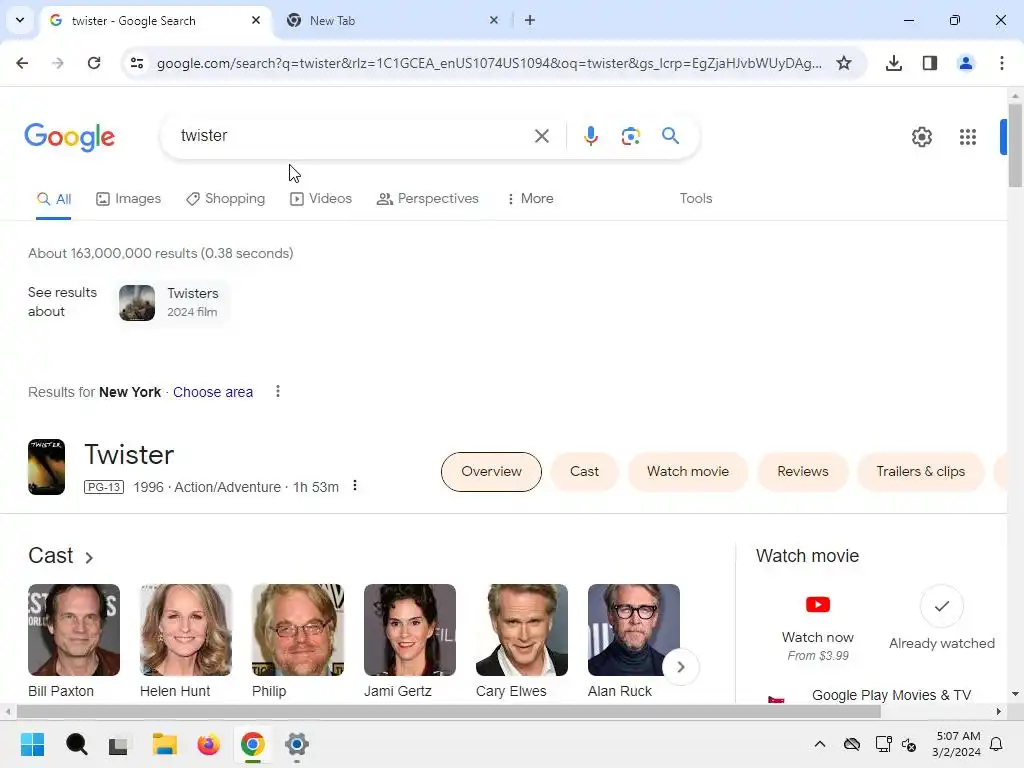Click the horizontal page scrollbar
This screenshot has height=768, width=1024.
448,711
